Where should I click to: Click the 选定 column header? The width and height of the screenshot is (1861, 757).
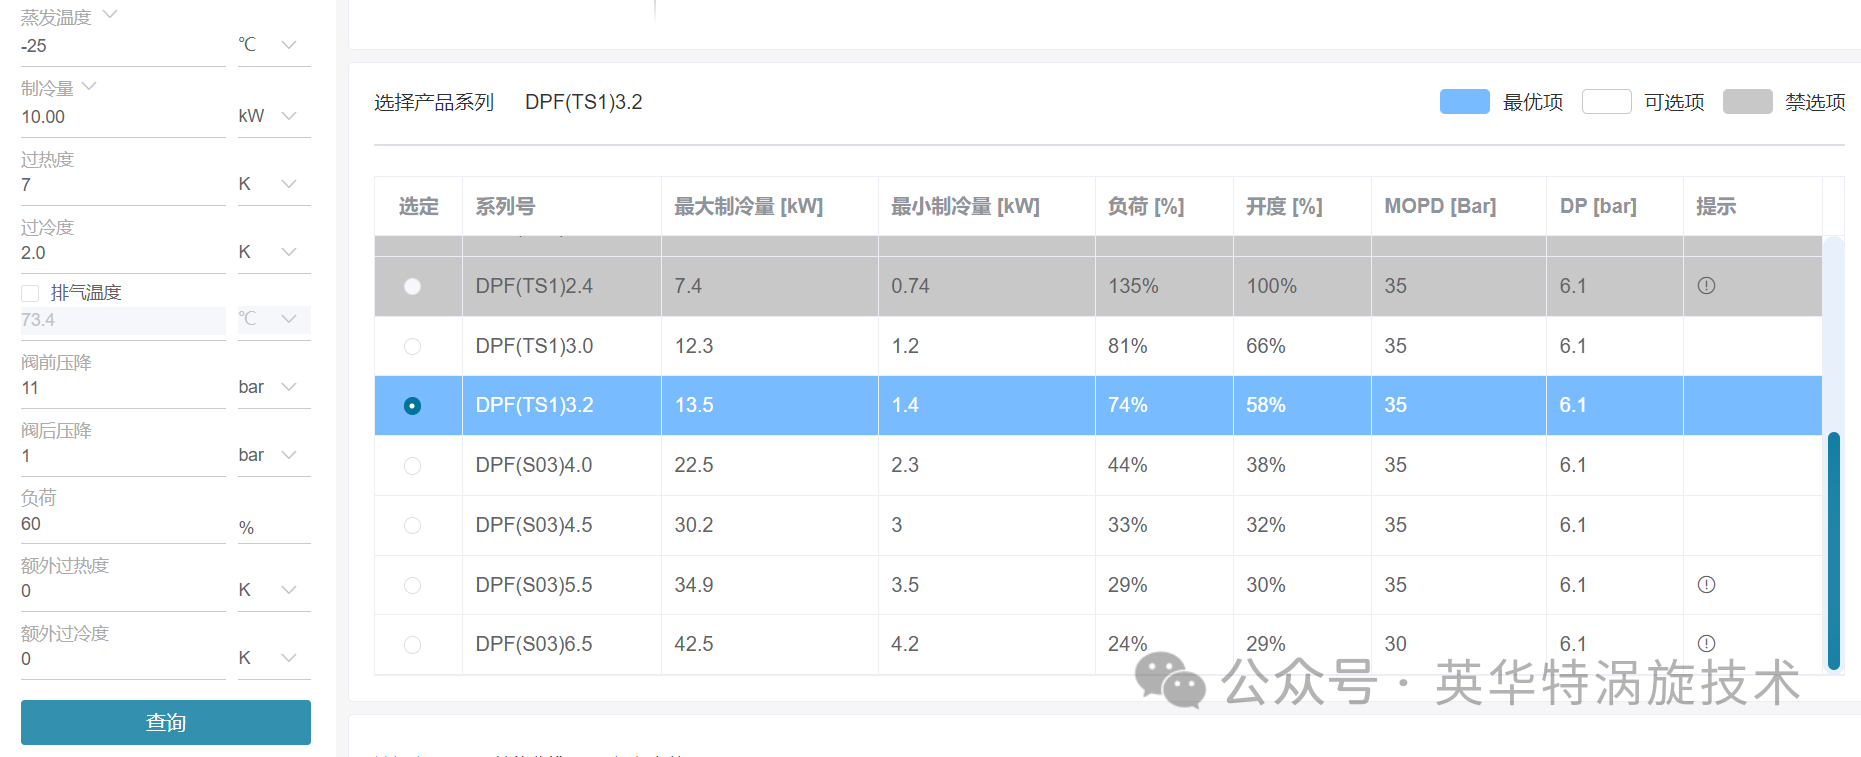[x=419, y=206]
